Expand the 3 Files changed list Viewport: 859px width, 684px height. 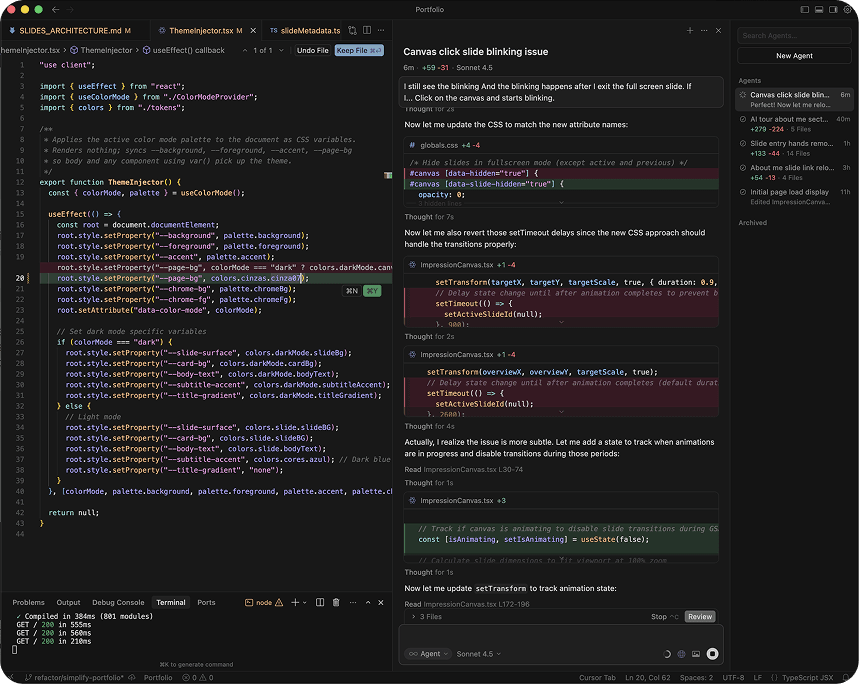428,617
